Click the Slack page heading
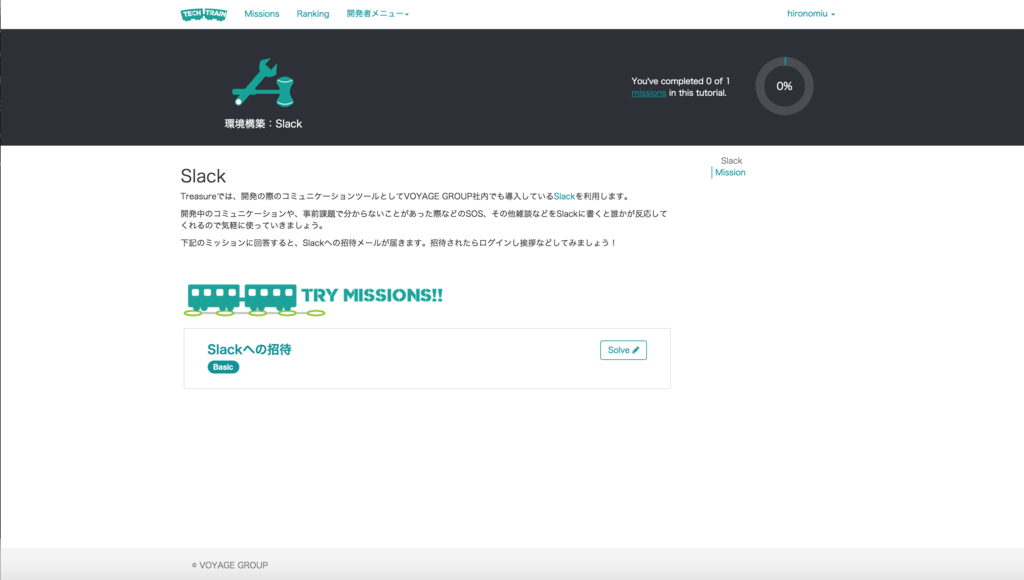The height and width of the screenshot is (580, 1024). tap(203, 176)
